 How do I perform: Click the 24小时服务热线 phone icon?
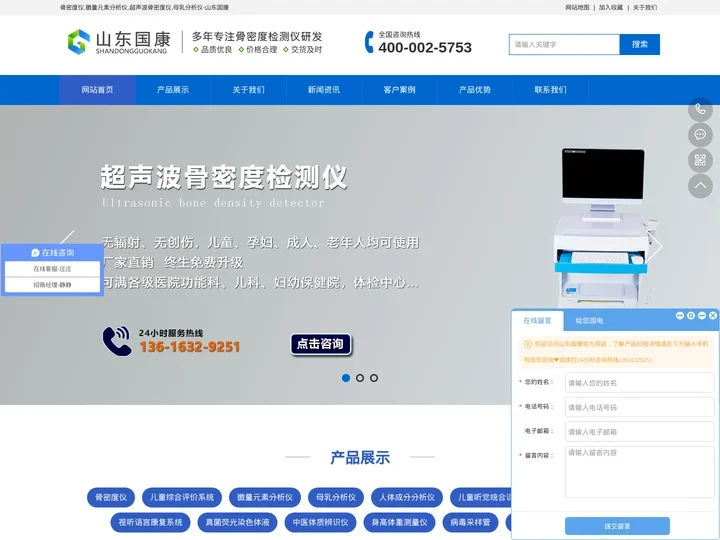pos(117,341)
